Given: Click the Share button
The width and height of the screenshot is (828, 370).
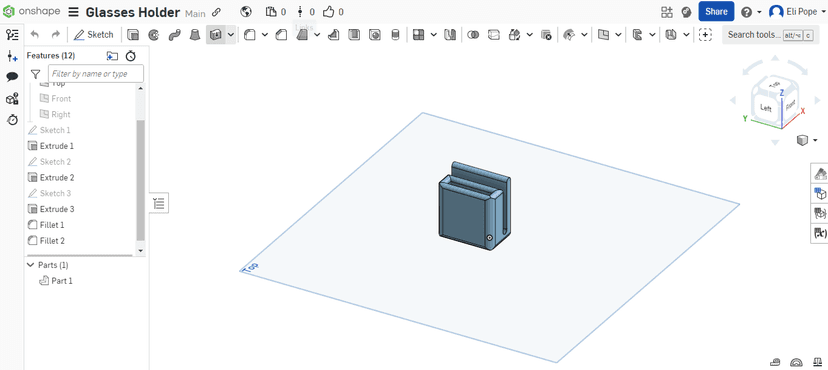Looking at the screenshot, I should click(x=716, y=12).
